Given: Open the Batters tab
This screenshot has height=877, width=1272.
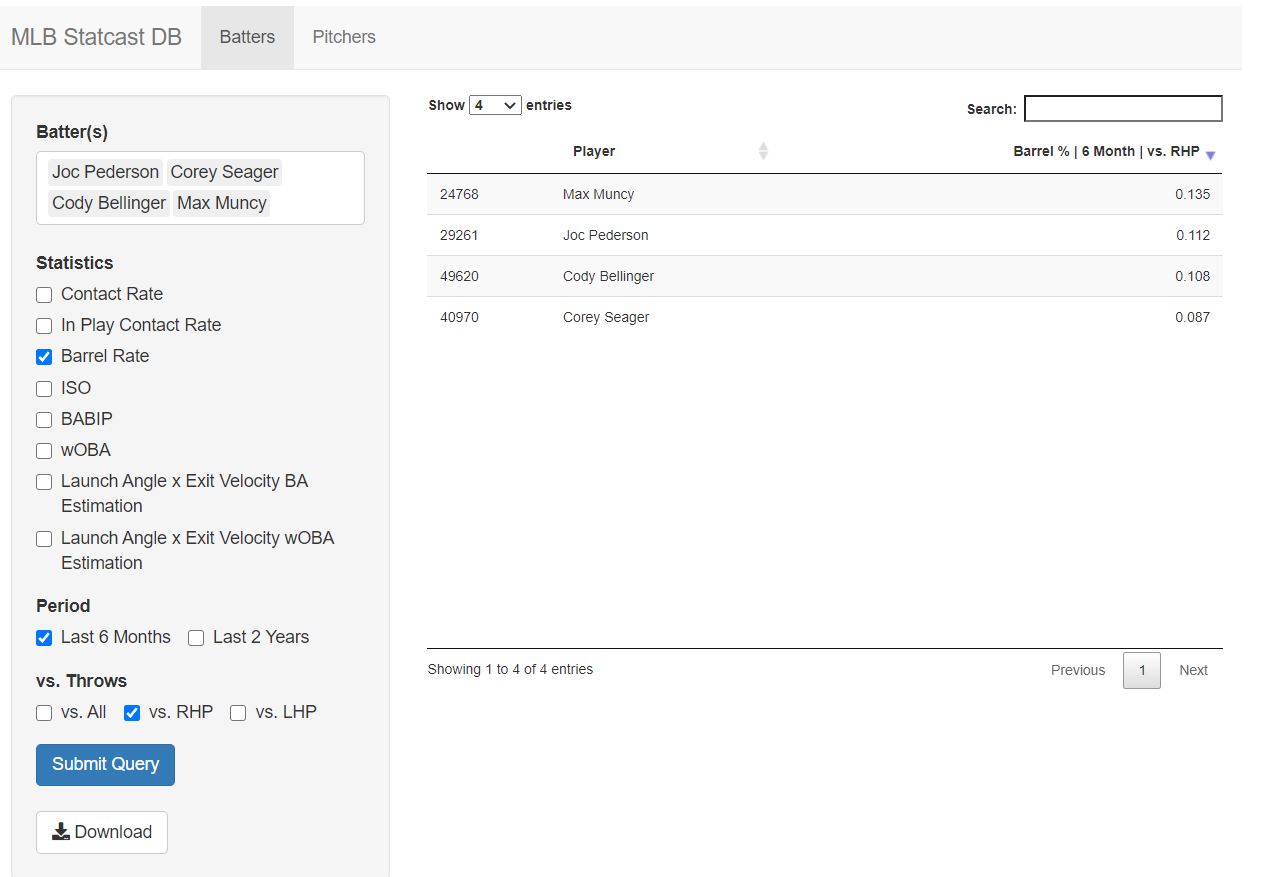Looking at the screenshot, I should tap(247, 37).
